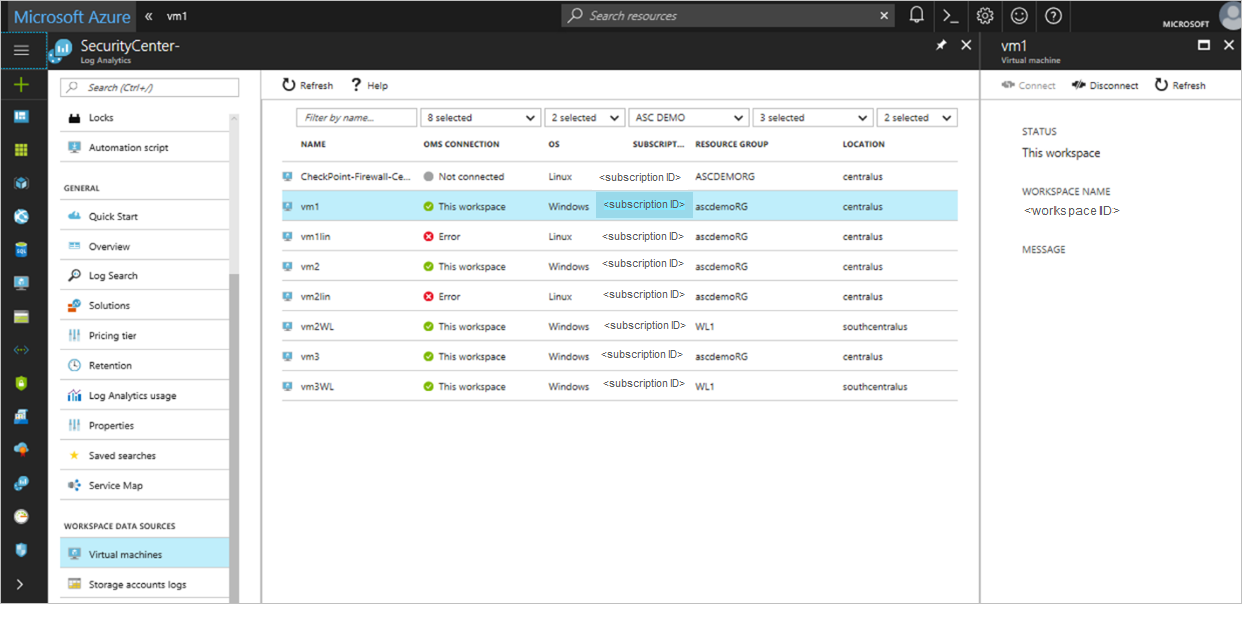
Task: Click the Filter by name field
Action: (x=356, y=118)
